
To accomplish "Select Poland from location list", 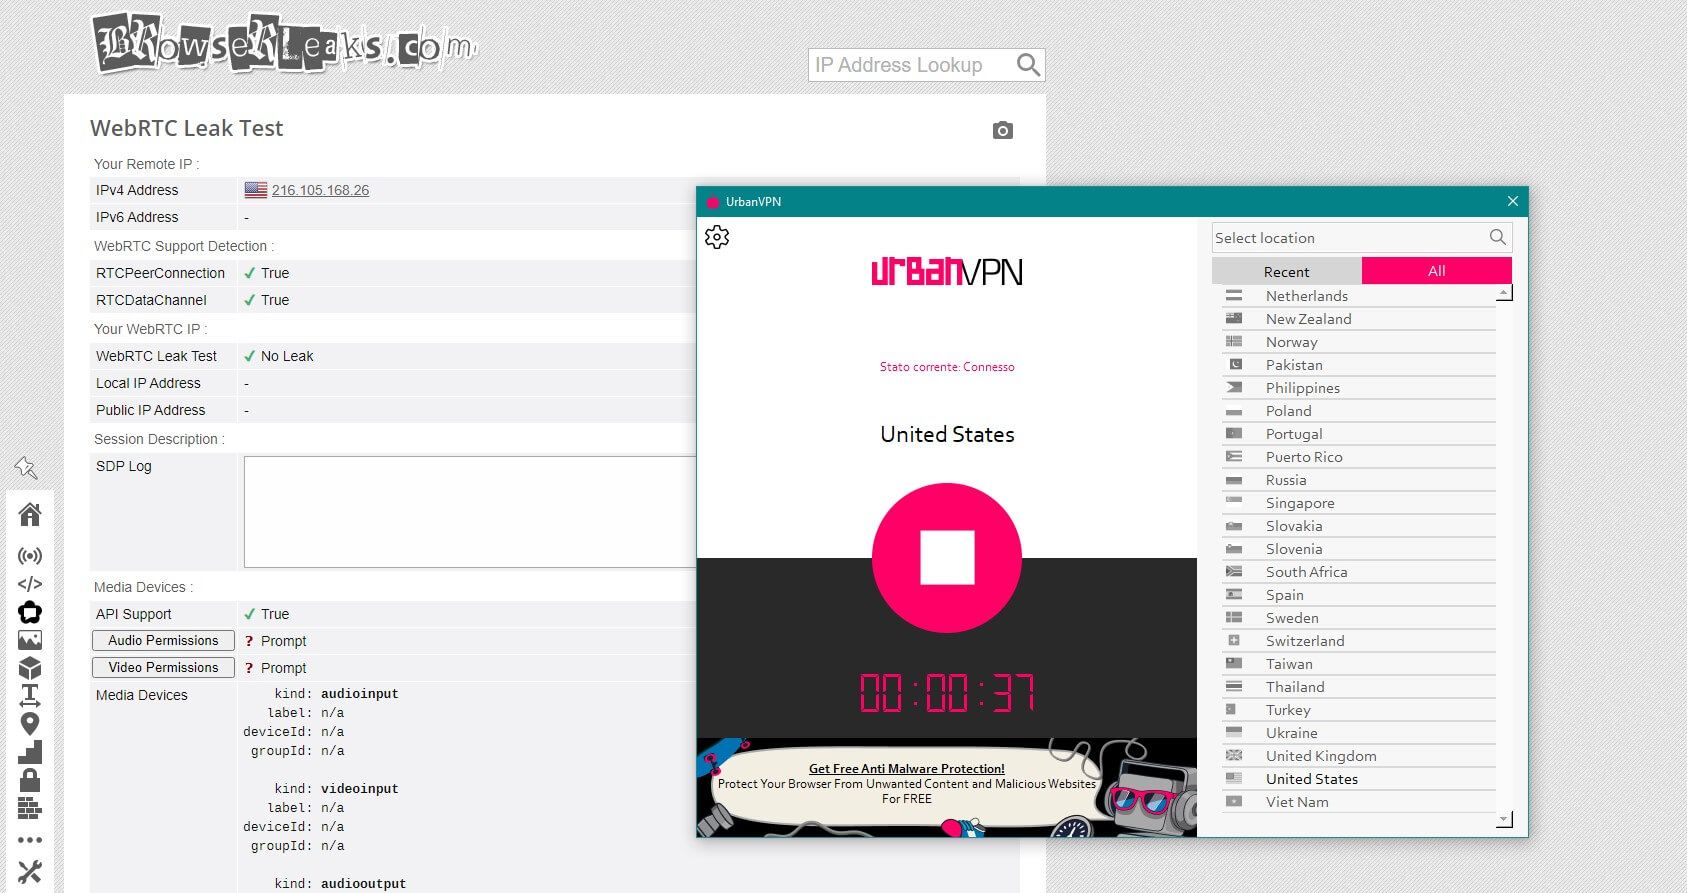I will [1359, 411].
